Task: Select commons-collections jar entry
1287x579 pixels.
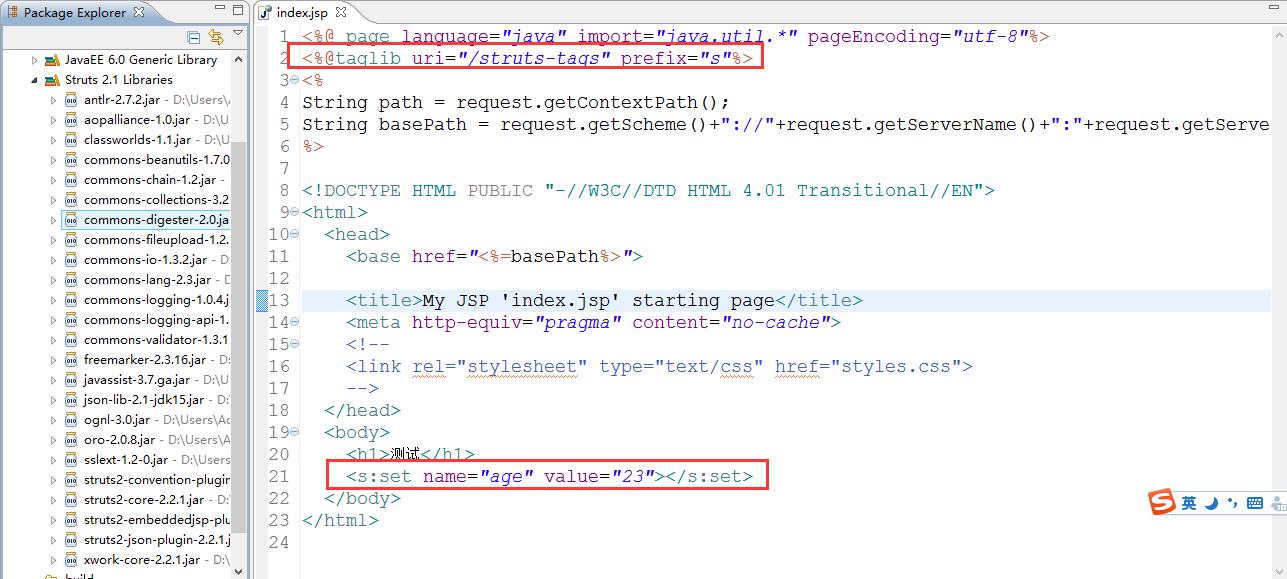Action: click(156, 200)
